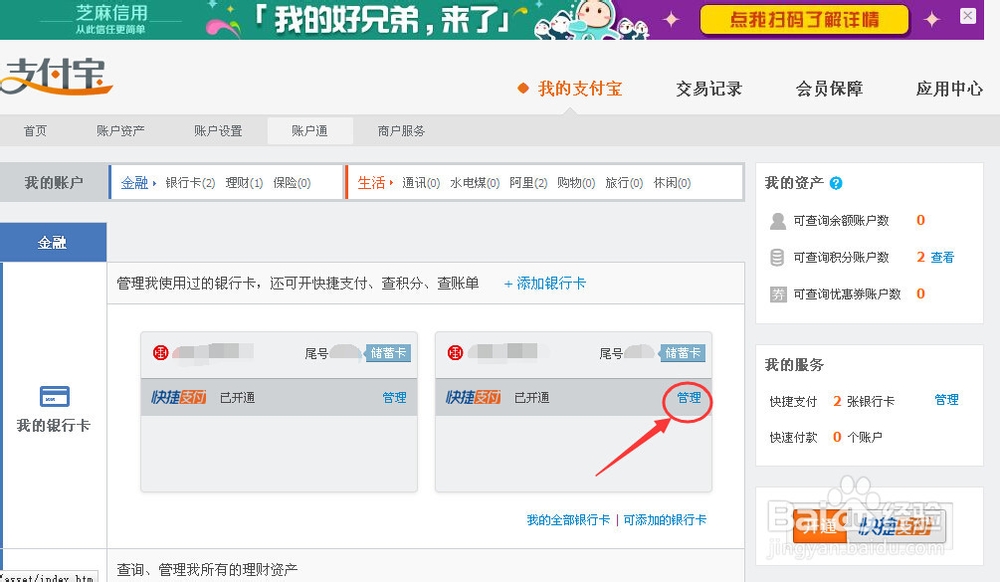Open 会员保障 navigation item
The image size is (1000, 582).
829,89
